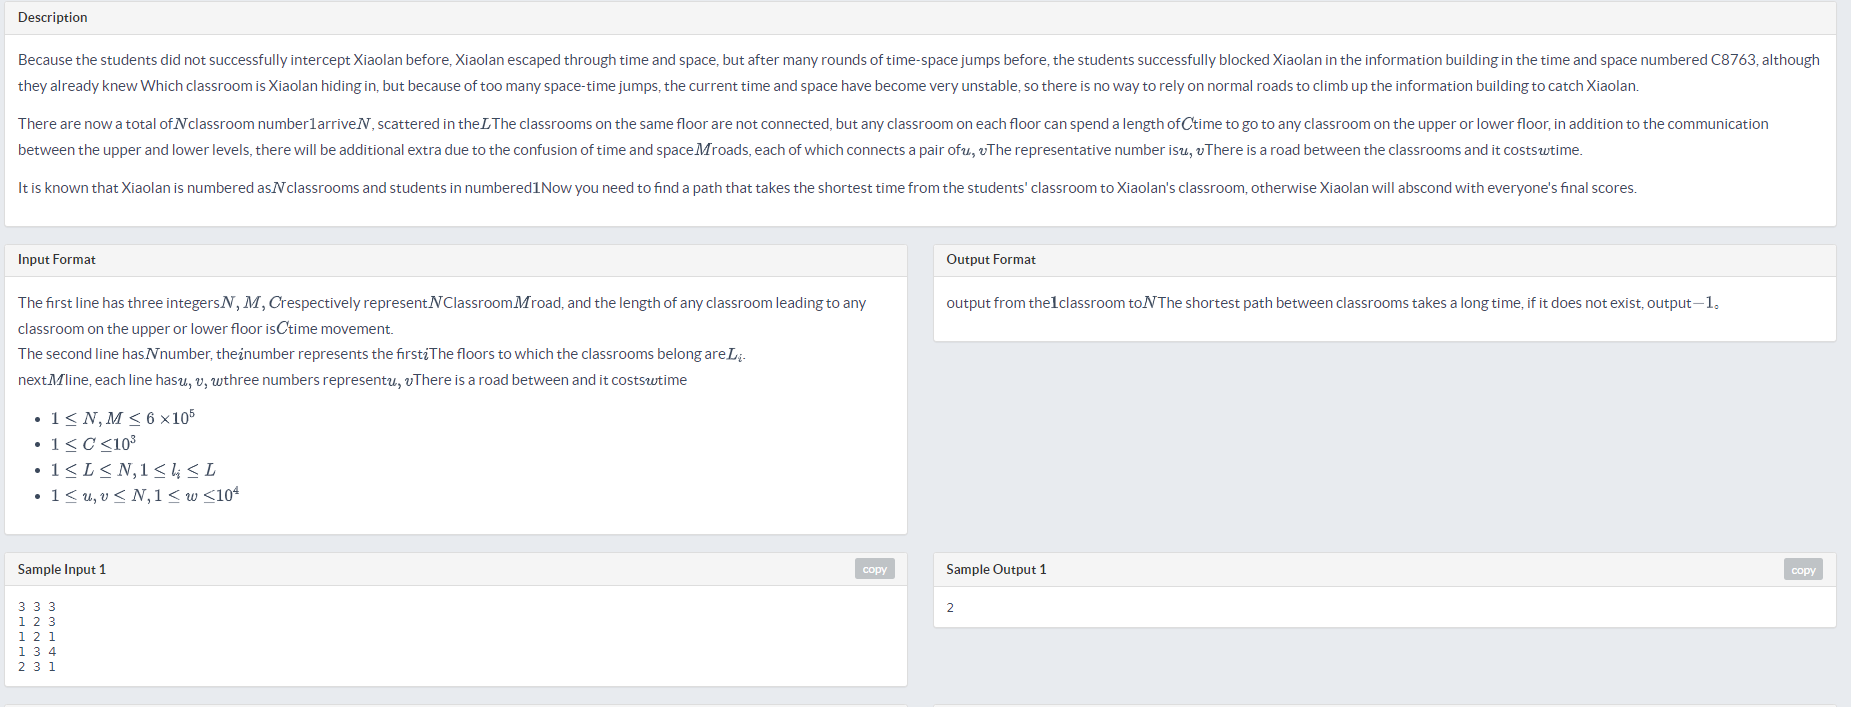Click the paragraph beginning 'It is known that Xiaolan'
Screen dimensions: 1851x707
[x=827, y=188]
